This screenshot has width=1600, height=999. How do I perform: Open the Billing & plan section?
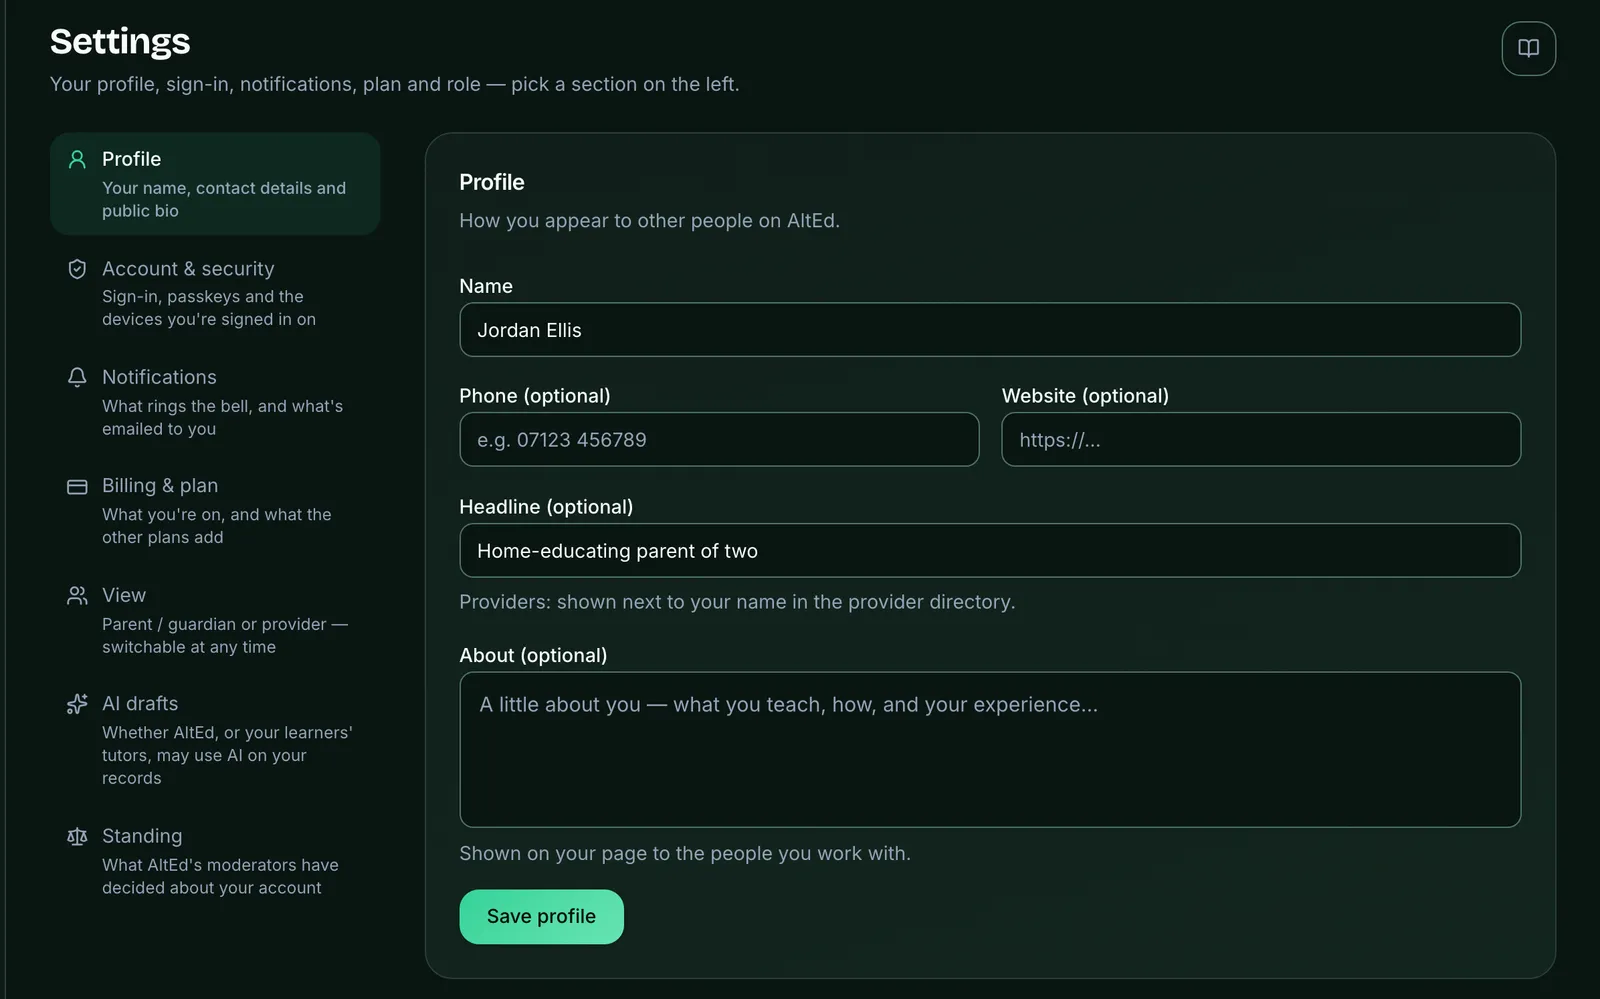pos(215,510)
